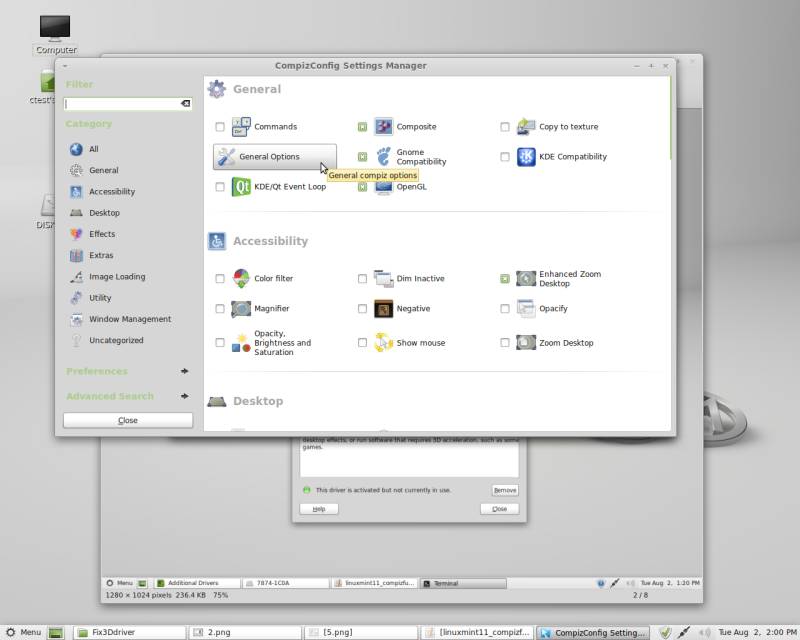Open the OpenGL plugin settings
The height and width of the screenshot is (640, 800).
[x=401, y=187]
